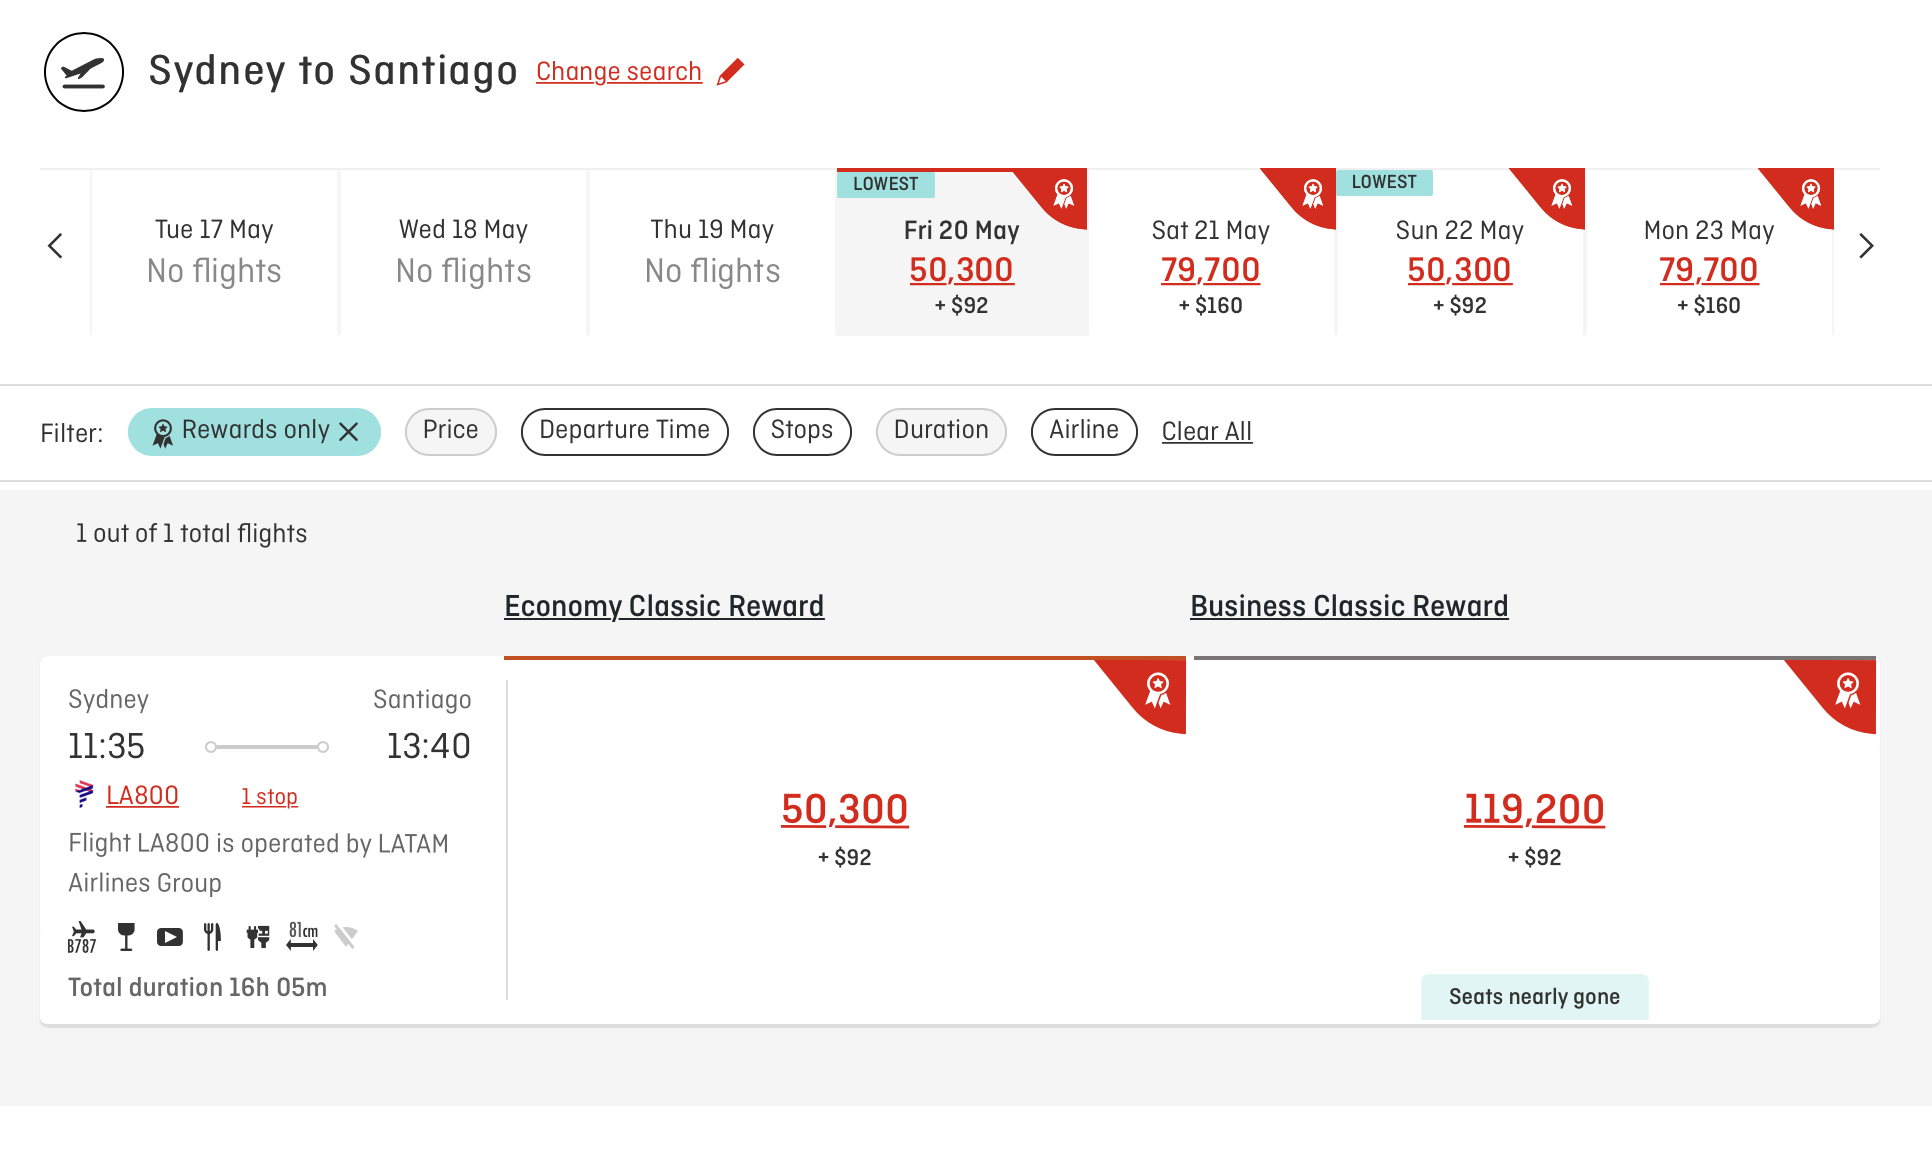Select the Tue 17 May date tab
The image size is (1932, 1158).
tap(214, 252)
